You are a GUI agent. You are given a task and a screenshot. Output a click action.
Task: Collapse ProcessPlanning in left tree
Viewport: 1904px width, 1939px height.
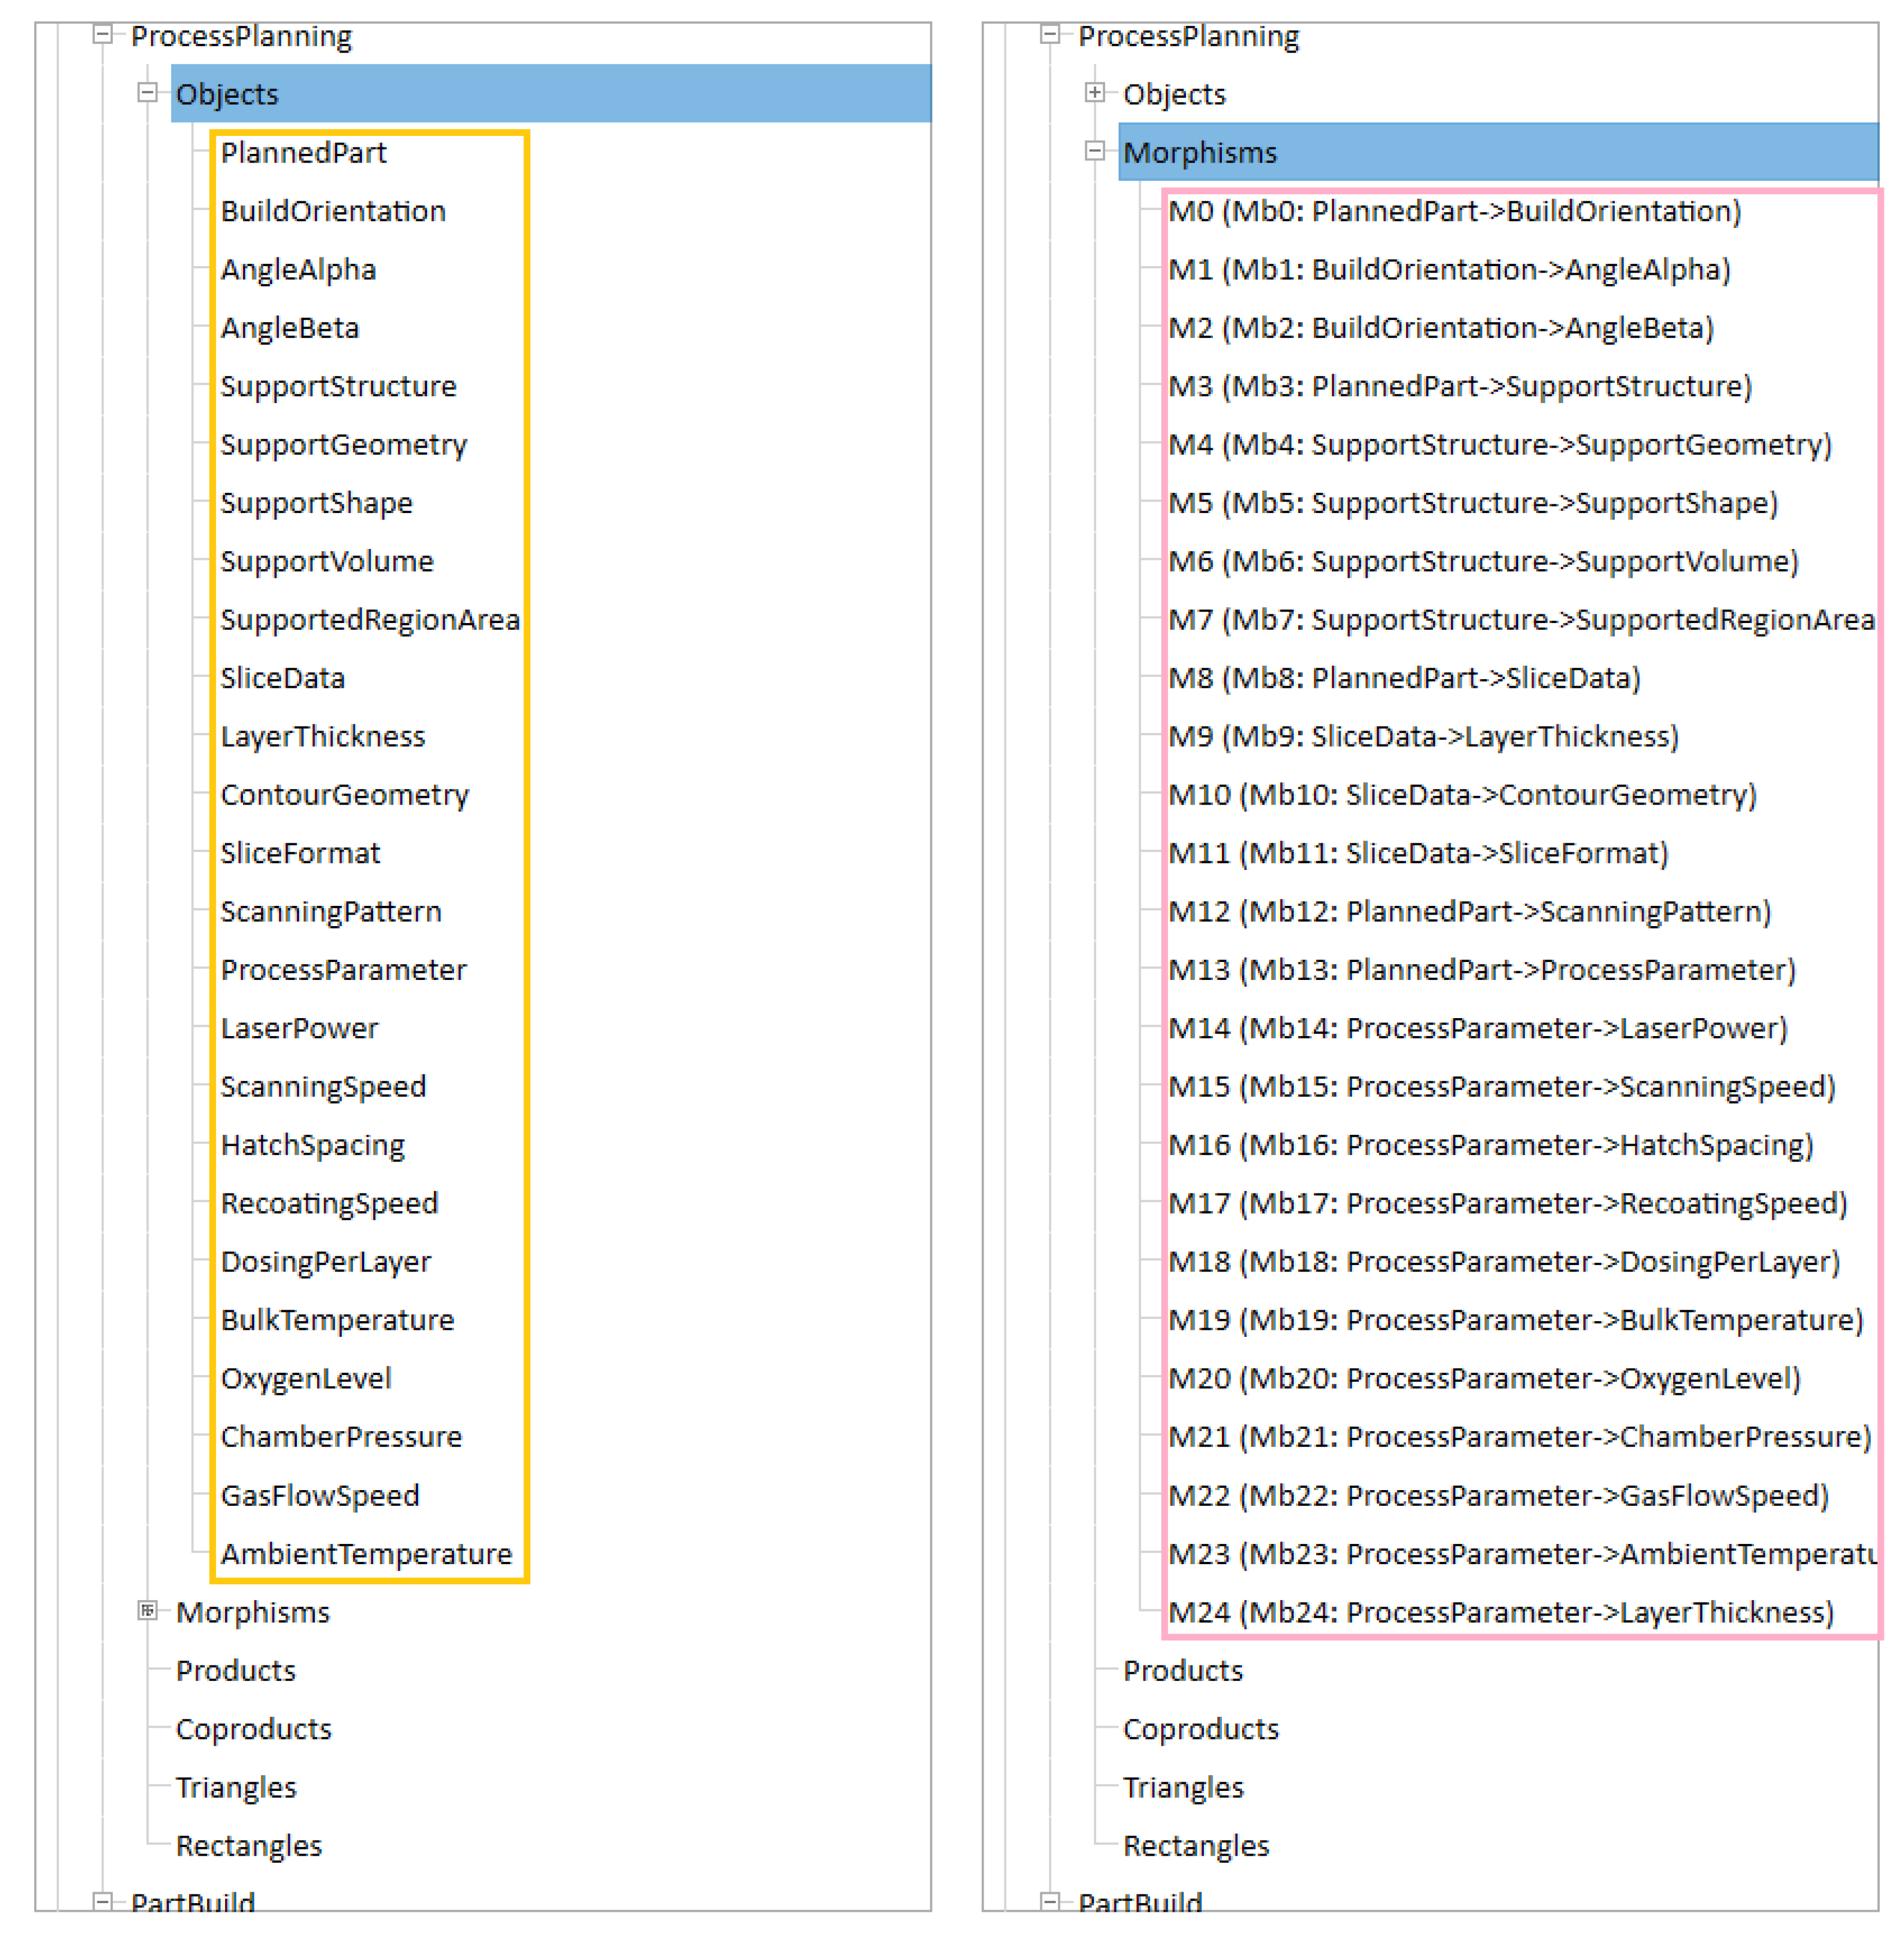[x=102, y=35]
